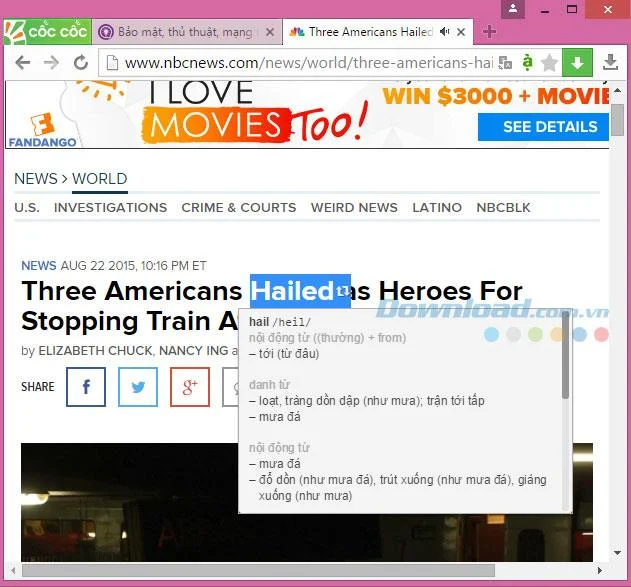Screen dimensions: 631x587
Task: Toggle Vietnamese accent icon in address bar
Action: coord(527,62)
